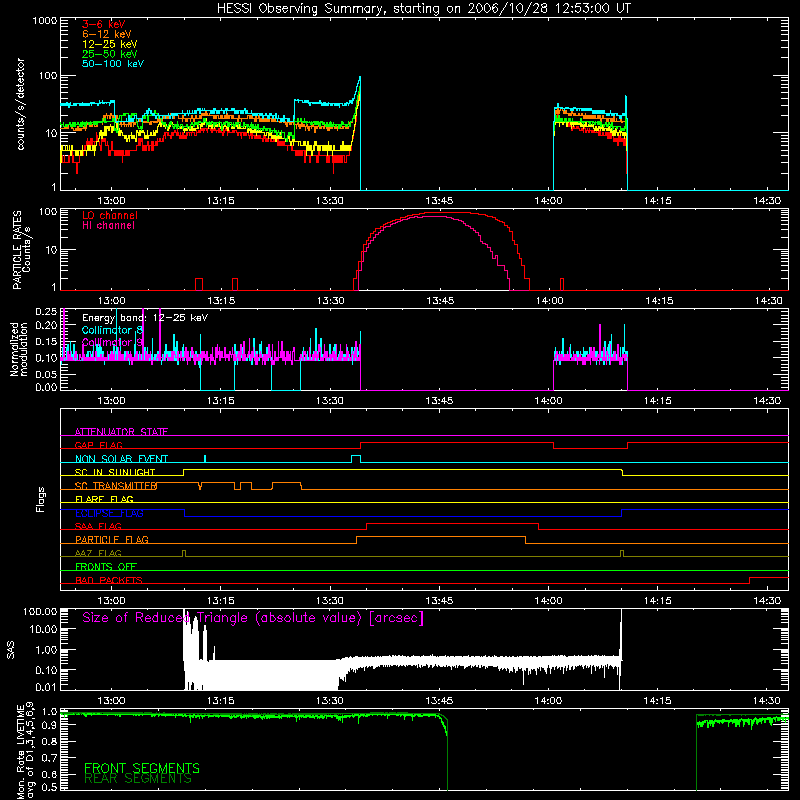Click the HESSI Observing Summary title text
This screenshot has width=800, height=800.
(423, 9)
